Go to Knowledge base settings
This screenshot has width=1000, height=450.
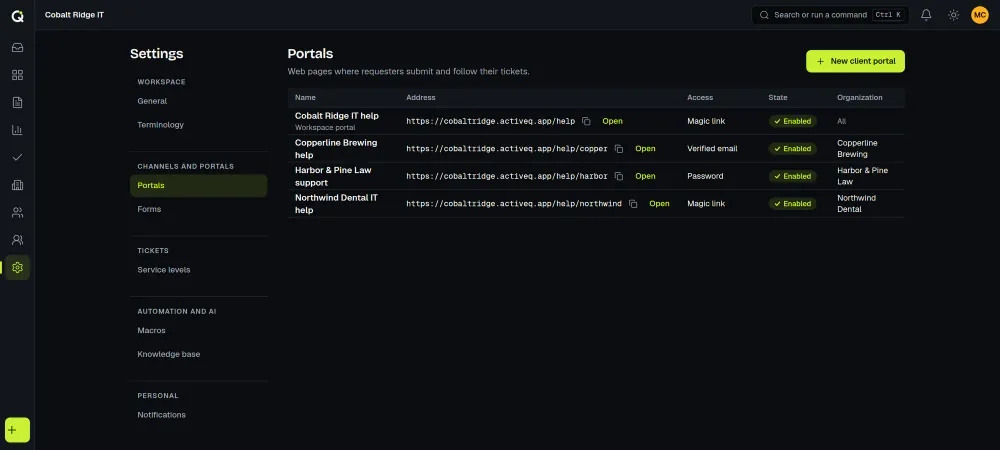coord(198,354)
